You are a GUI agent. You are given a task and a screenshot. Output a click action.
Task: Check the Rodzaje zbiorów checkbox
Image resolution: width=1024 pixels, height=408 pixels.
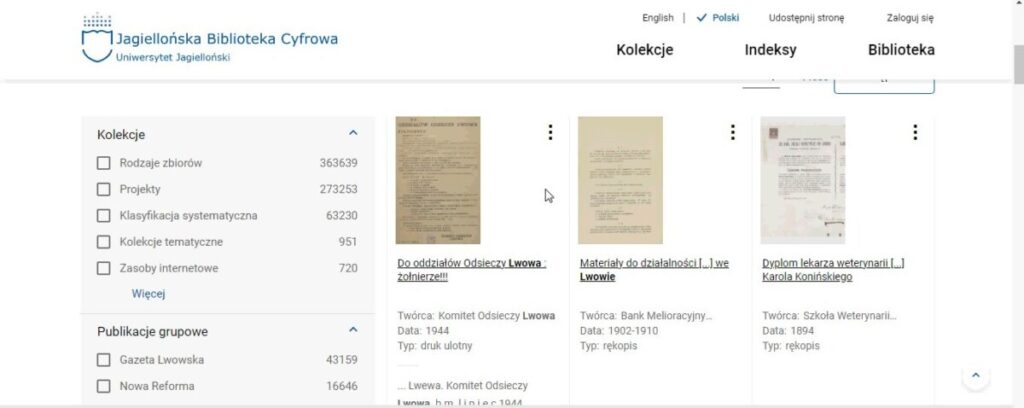(x=103, y=163)
